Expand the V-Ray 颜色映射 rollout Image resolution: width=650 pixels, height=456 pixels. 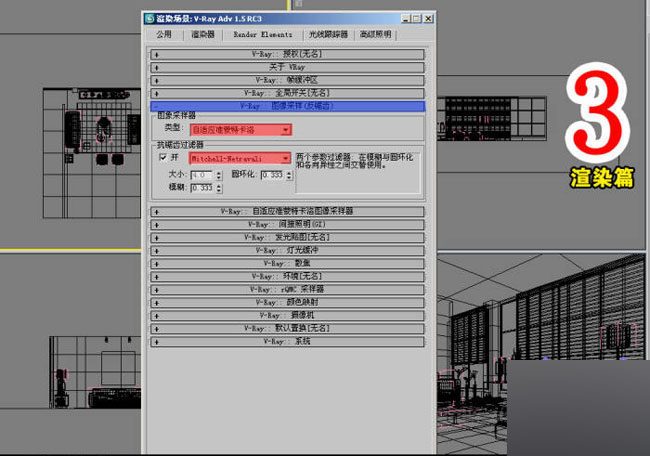coord(287,303)
